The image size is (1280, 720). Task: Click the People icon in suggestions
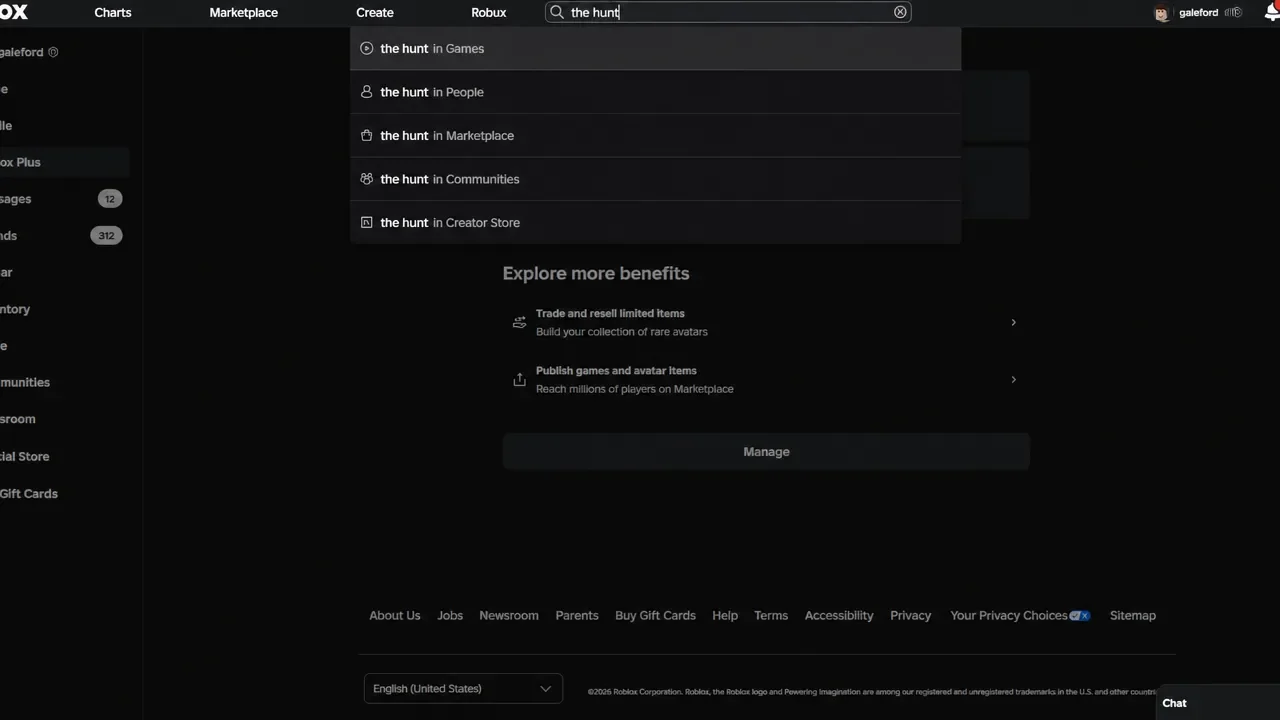click(366, 92)
